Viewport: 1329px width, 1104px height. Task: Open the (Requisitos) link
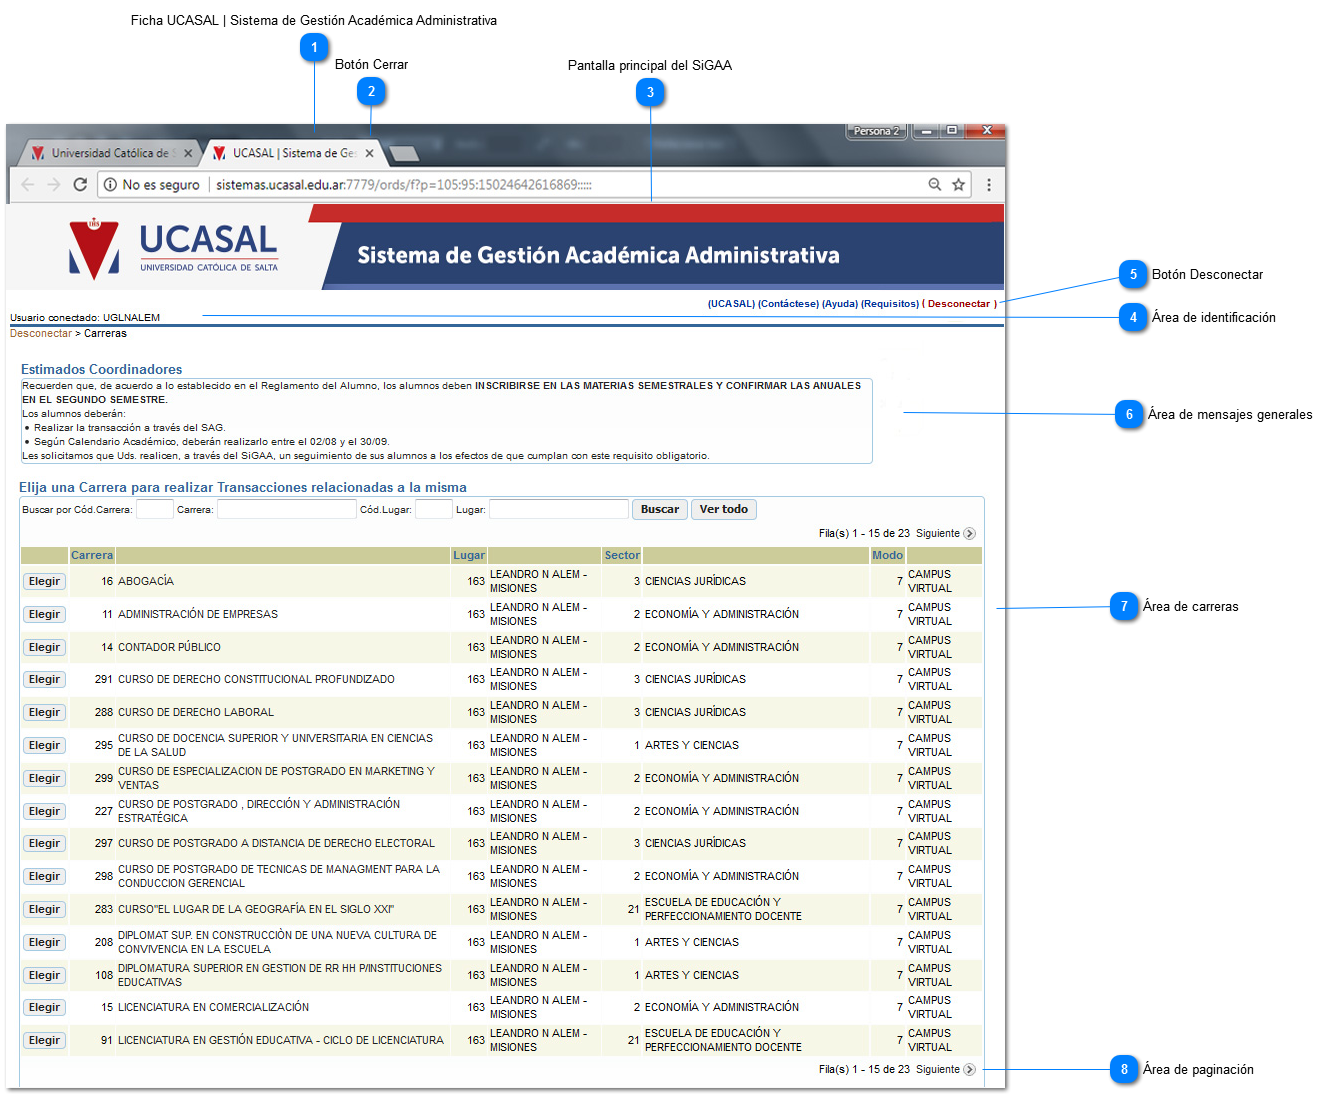(890, 304)
